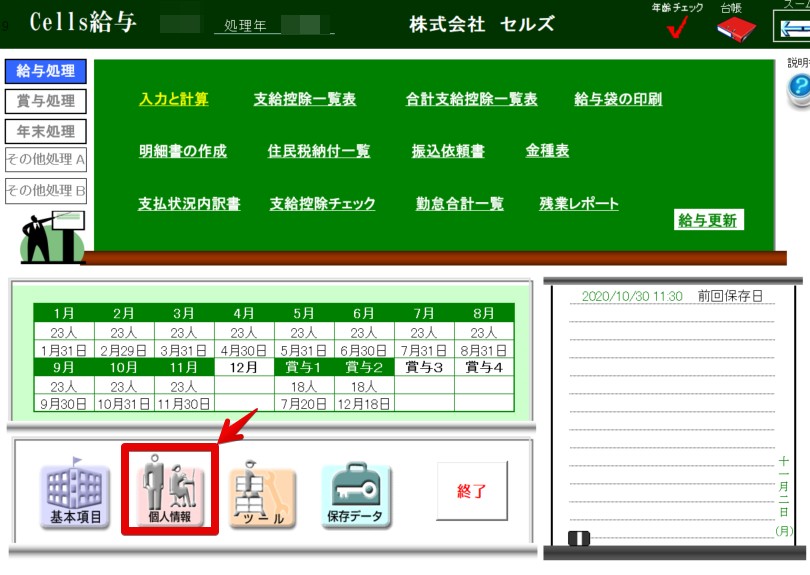Click the teacher with blackboard figure icon
810x575 pixels.
pyautogui.click(x=51, y=236)
